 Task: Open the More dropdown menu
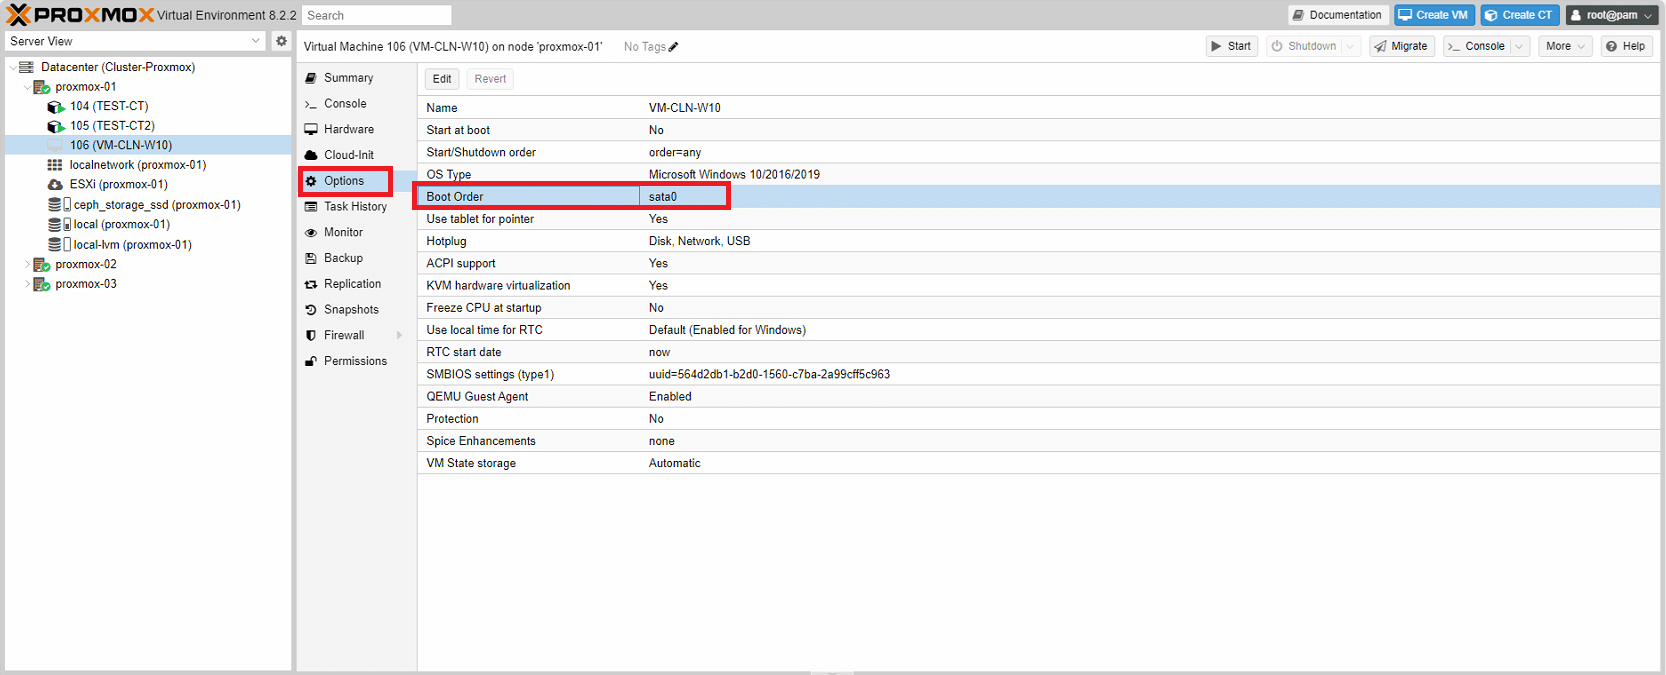click(x=1565, y=46)
